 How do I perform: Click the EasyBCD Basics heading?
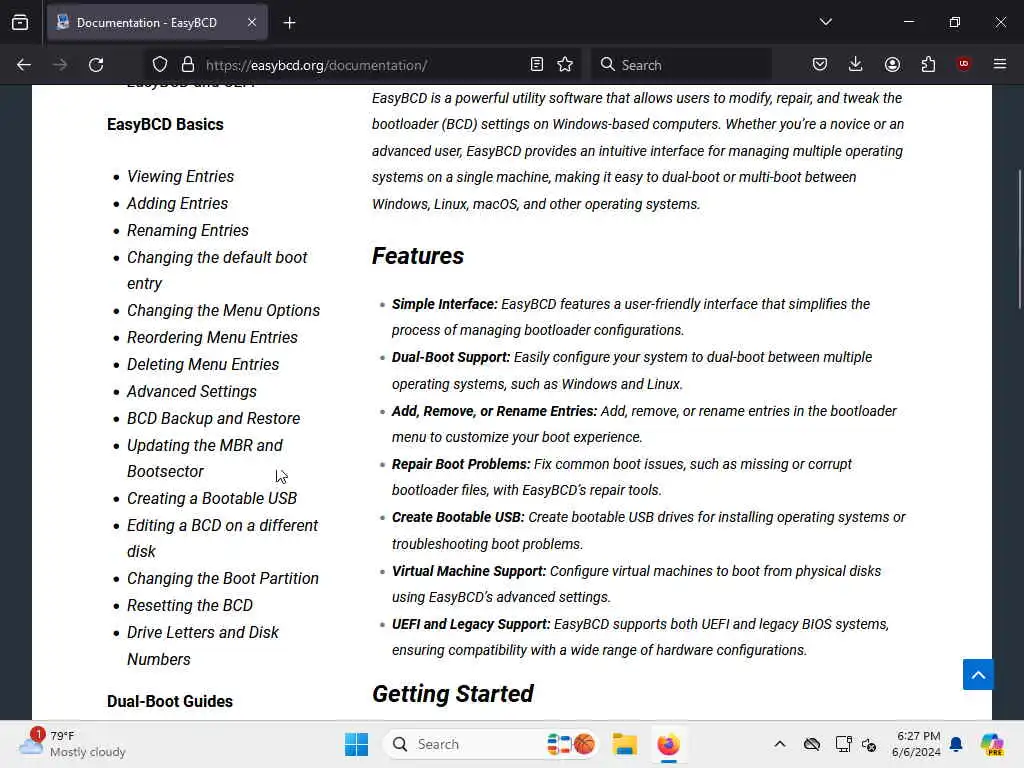point(165,124)
